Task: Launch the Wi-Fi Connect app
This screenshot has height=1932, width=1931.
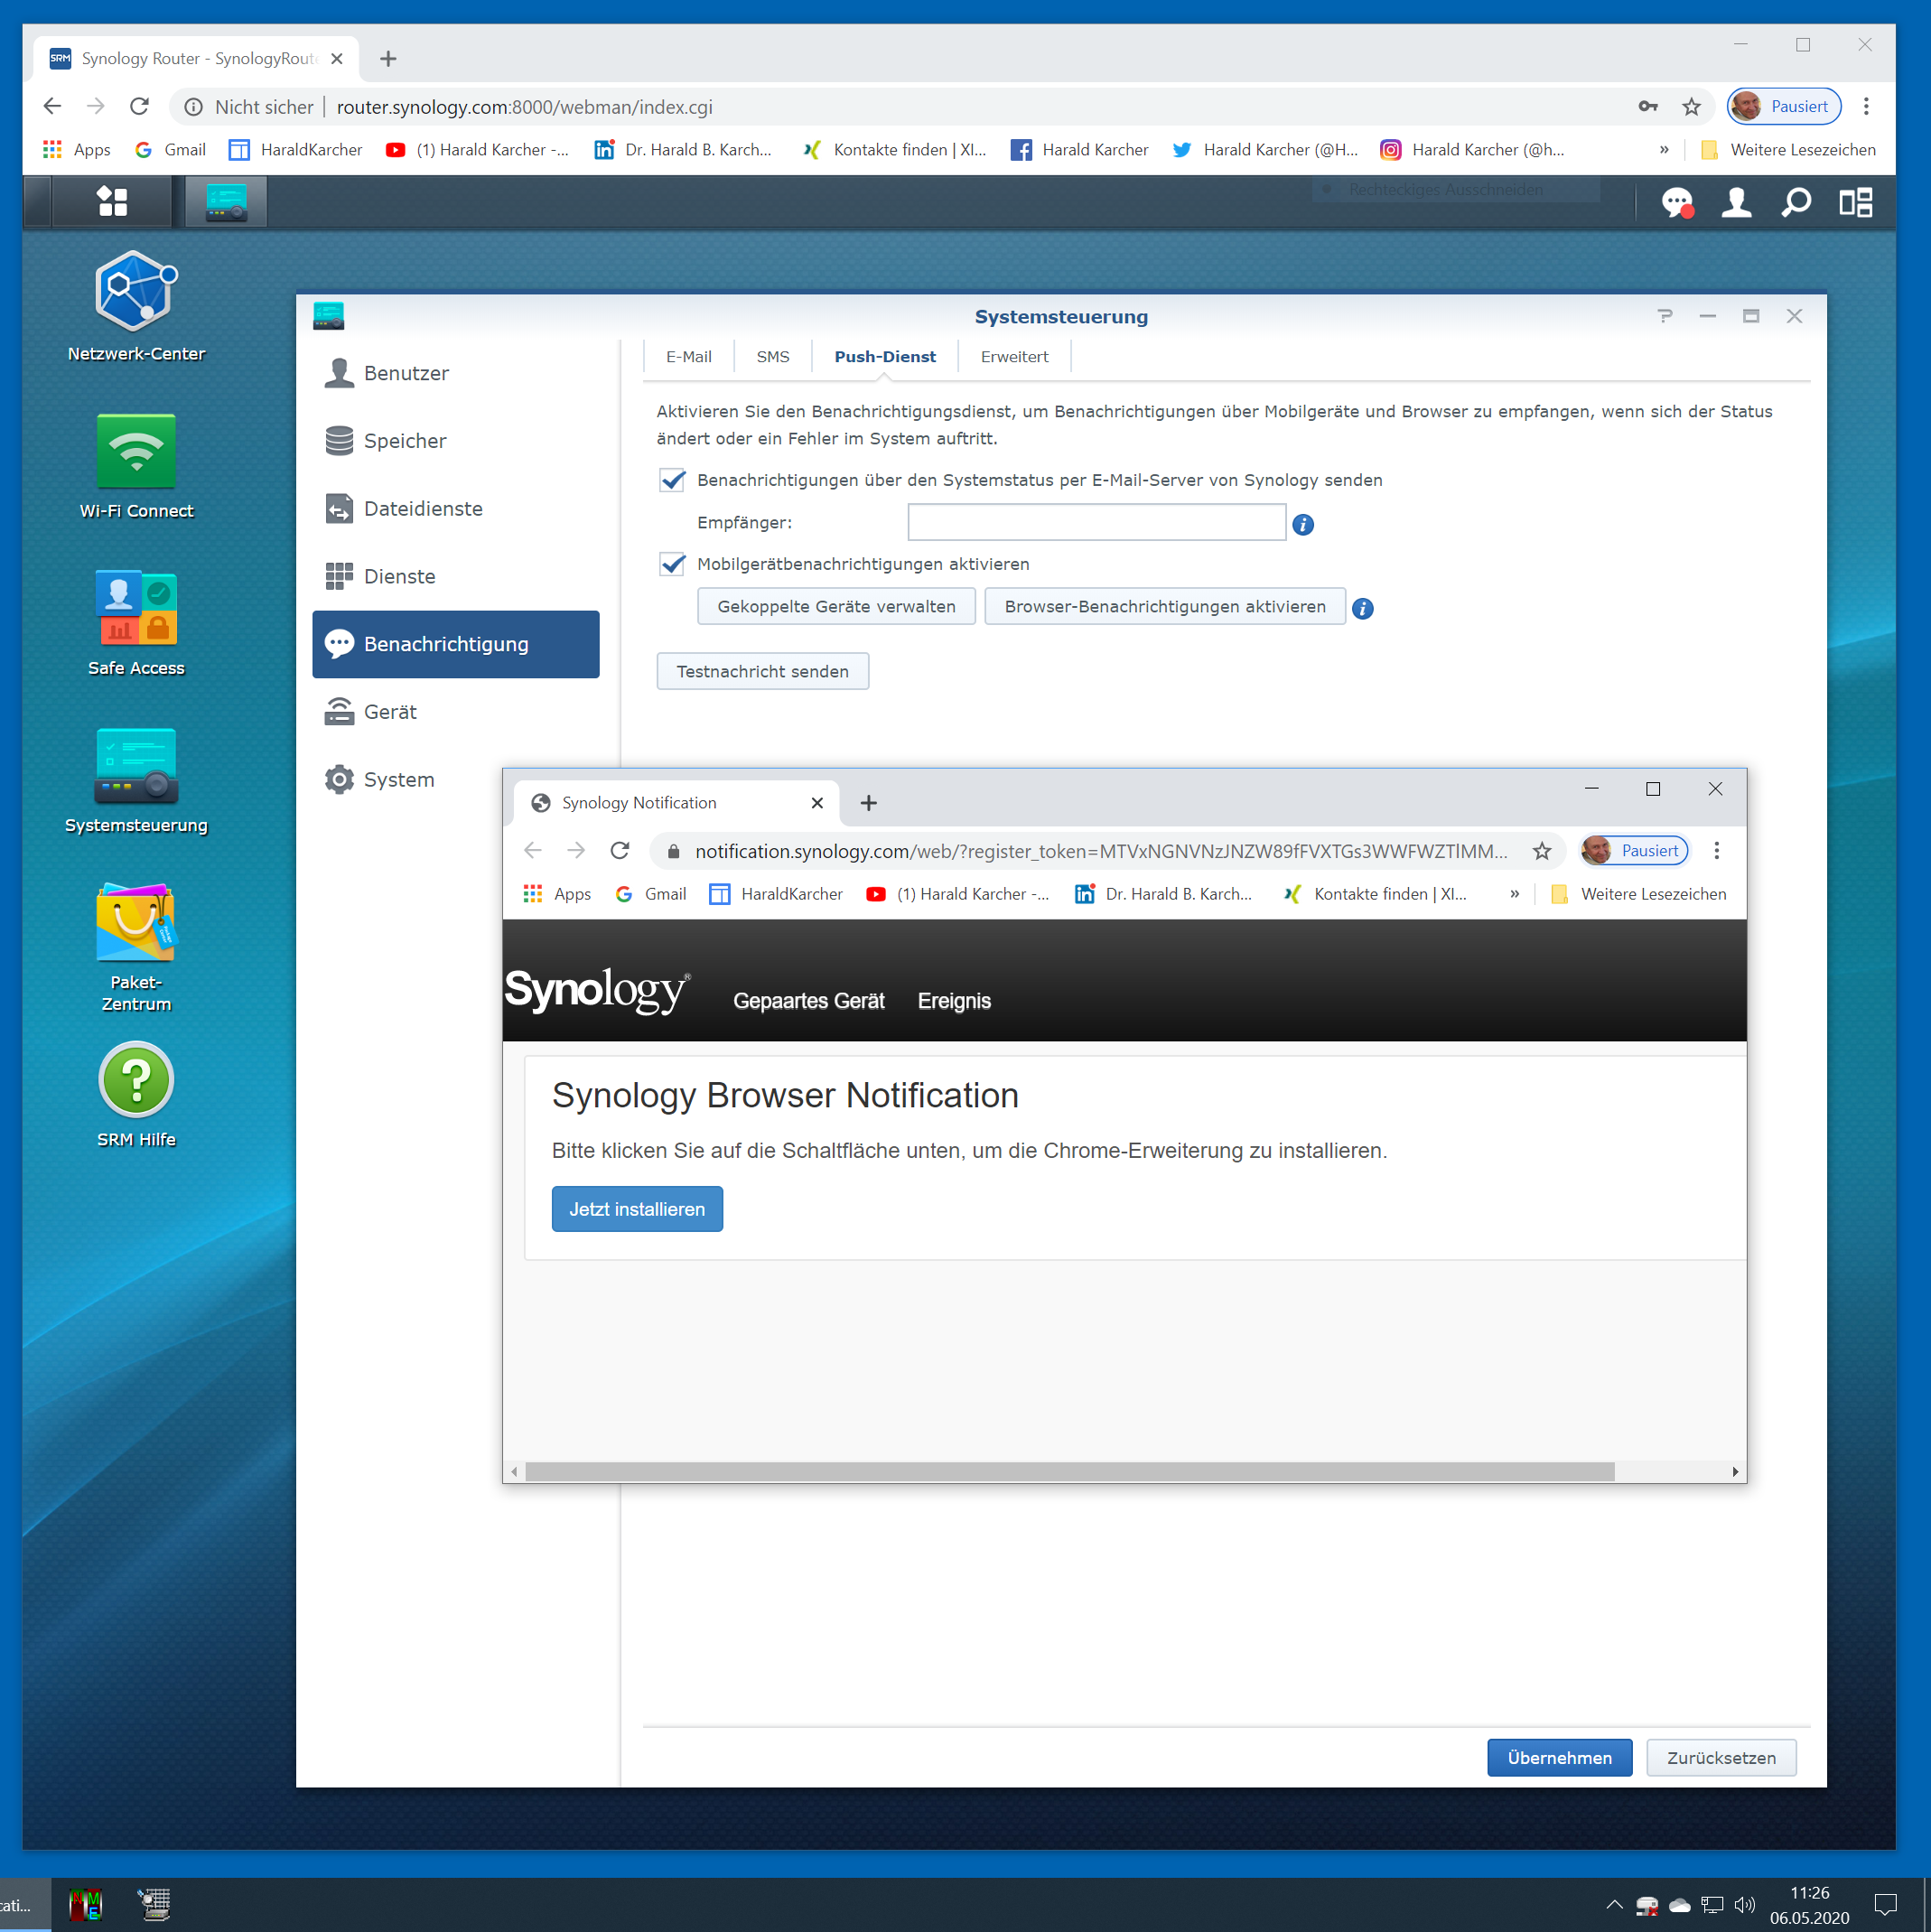Action: [136, 451]
